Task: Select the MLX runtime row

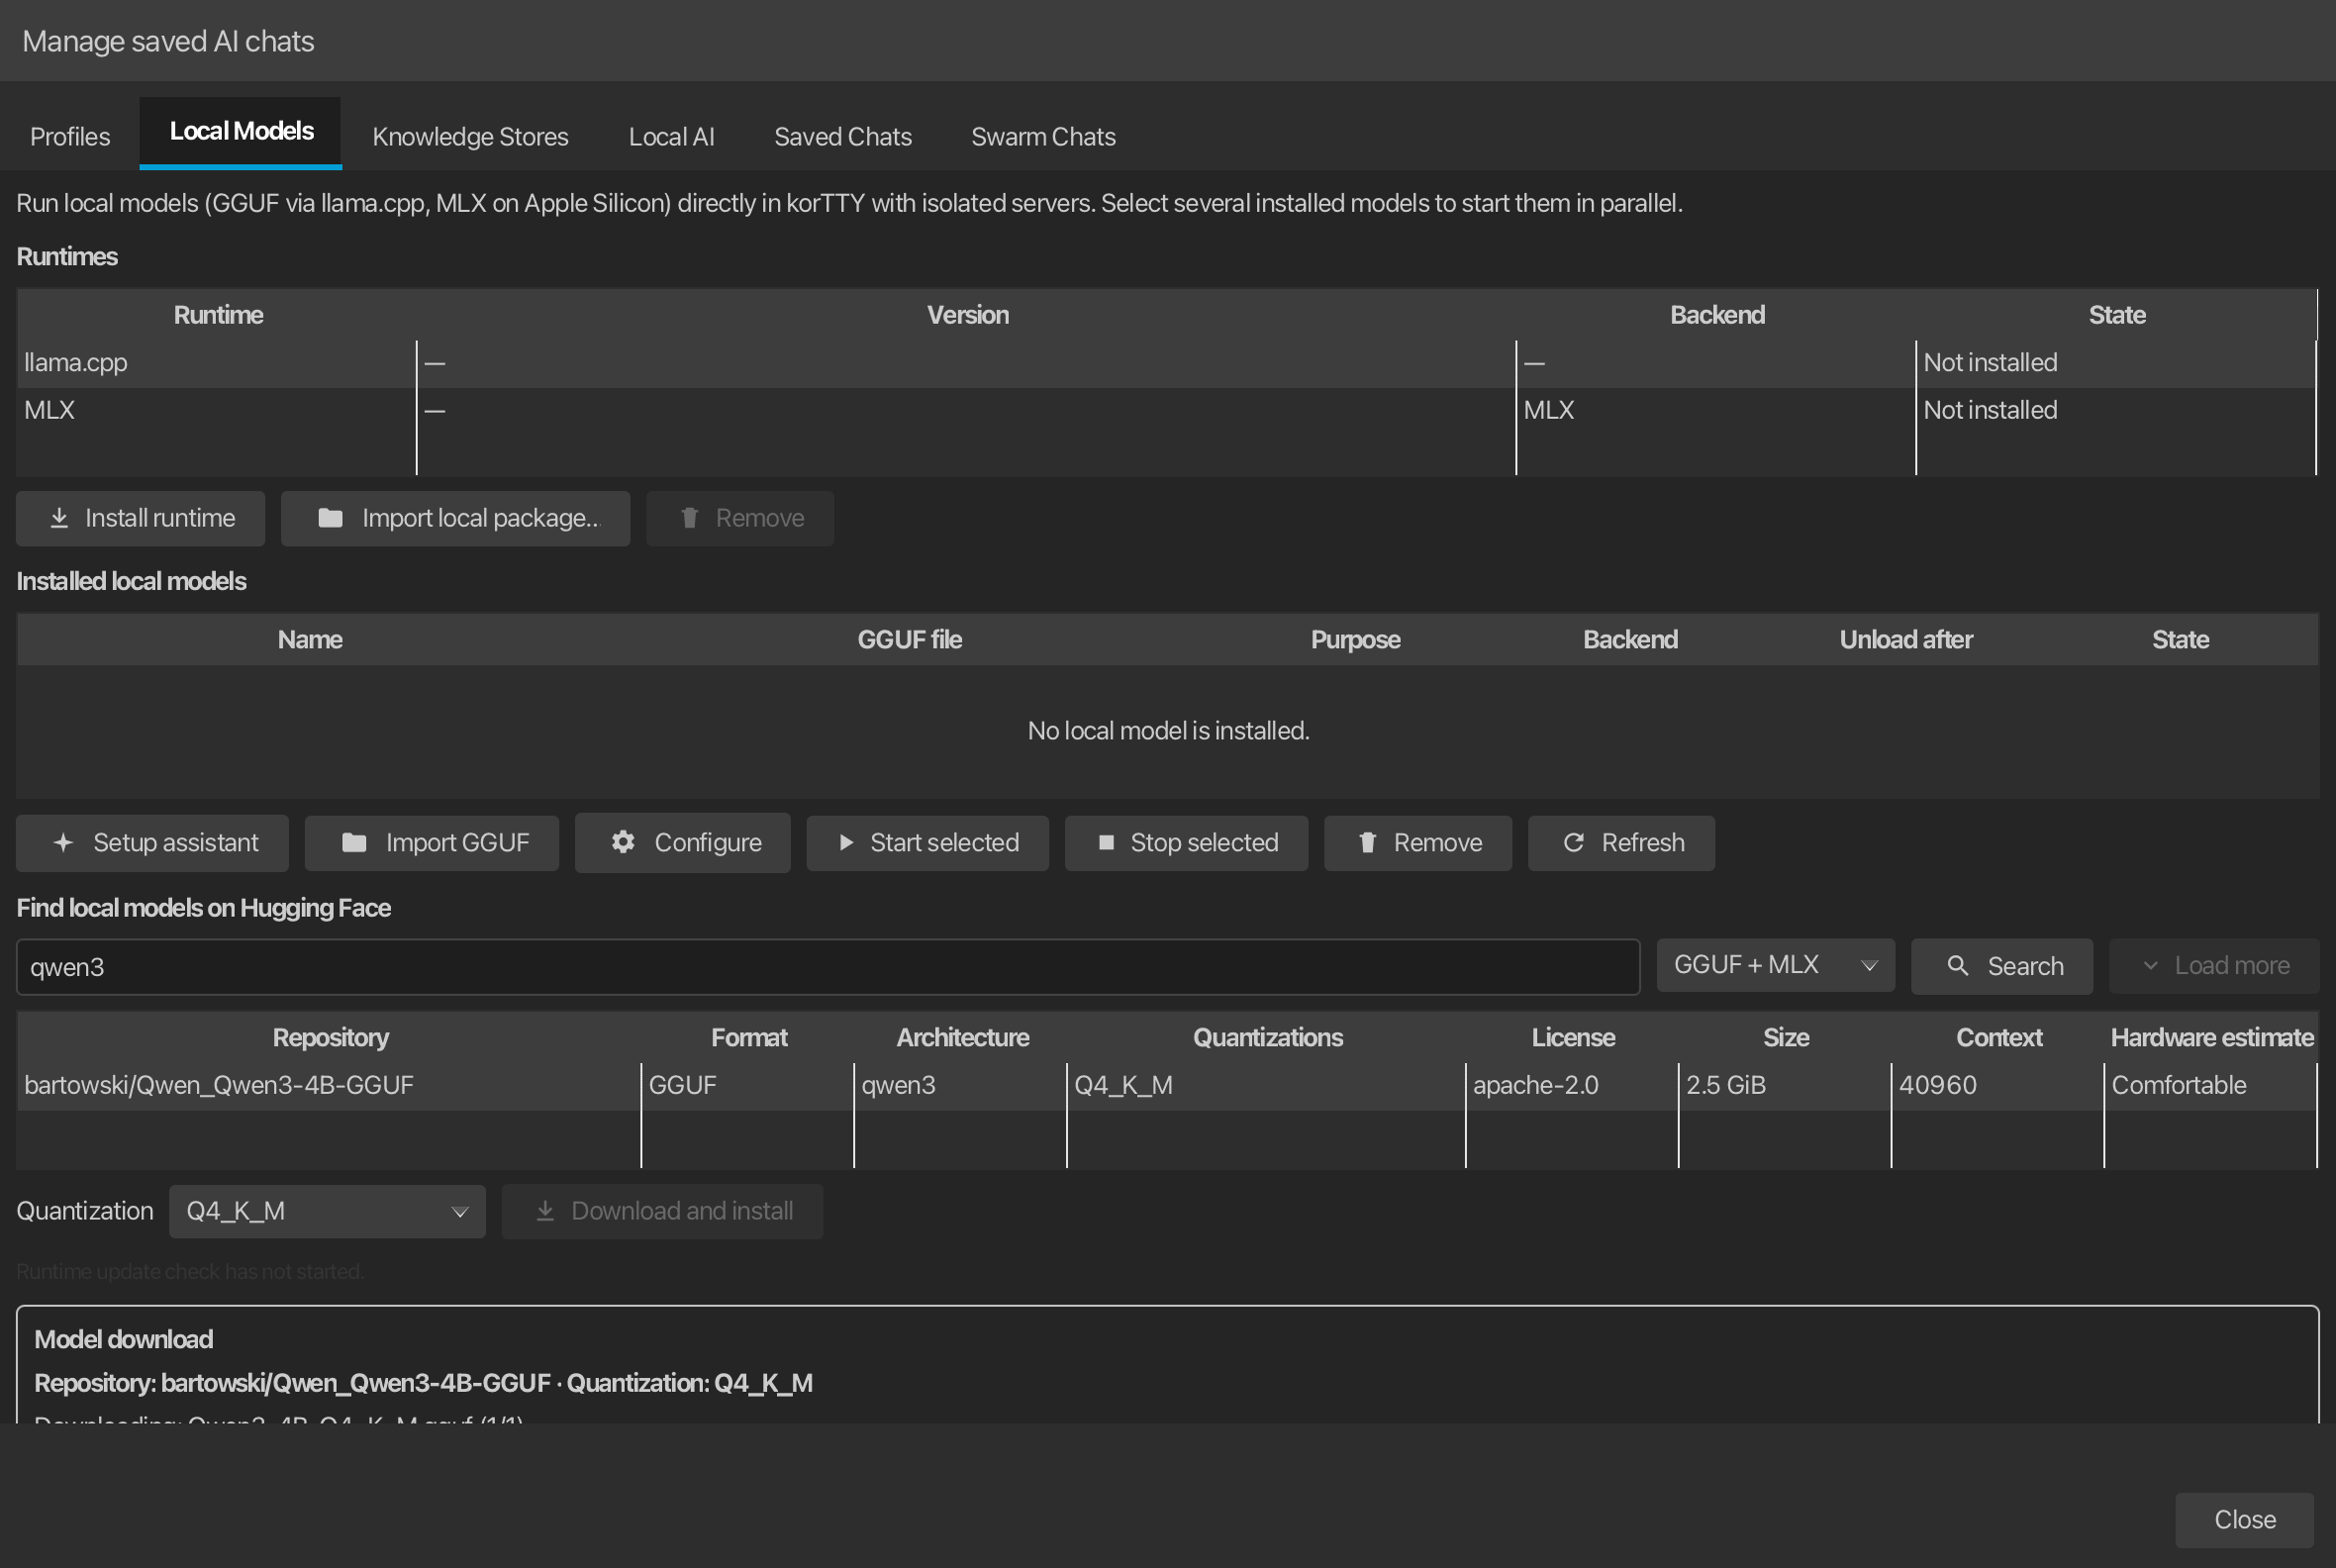Action: pos(1166,411)
